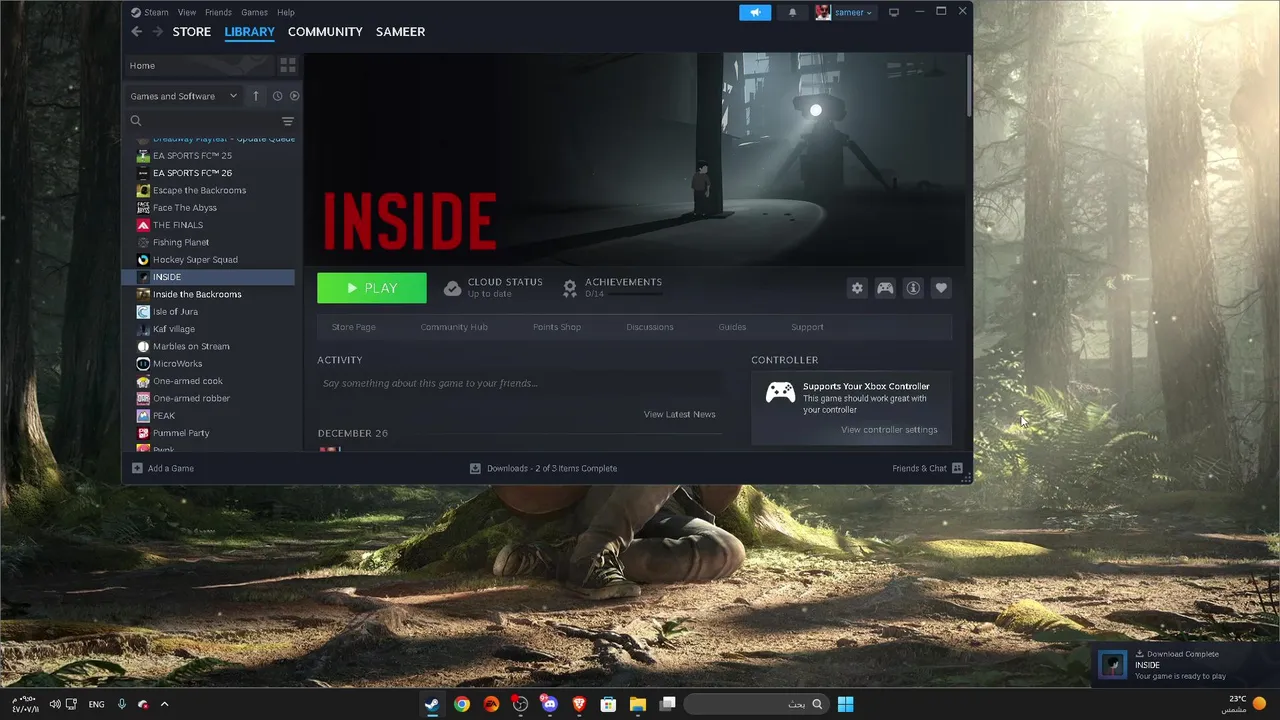This screenshot has width=1280, height=720.
Task: Click the sort up-arrow icon
Action: pos(256,96)
